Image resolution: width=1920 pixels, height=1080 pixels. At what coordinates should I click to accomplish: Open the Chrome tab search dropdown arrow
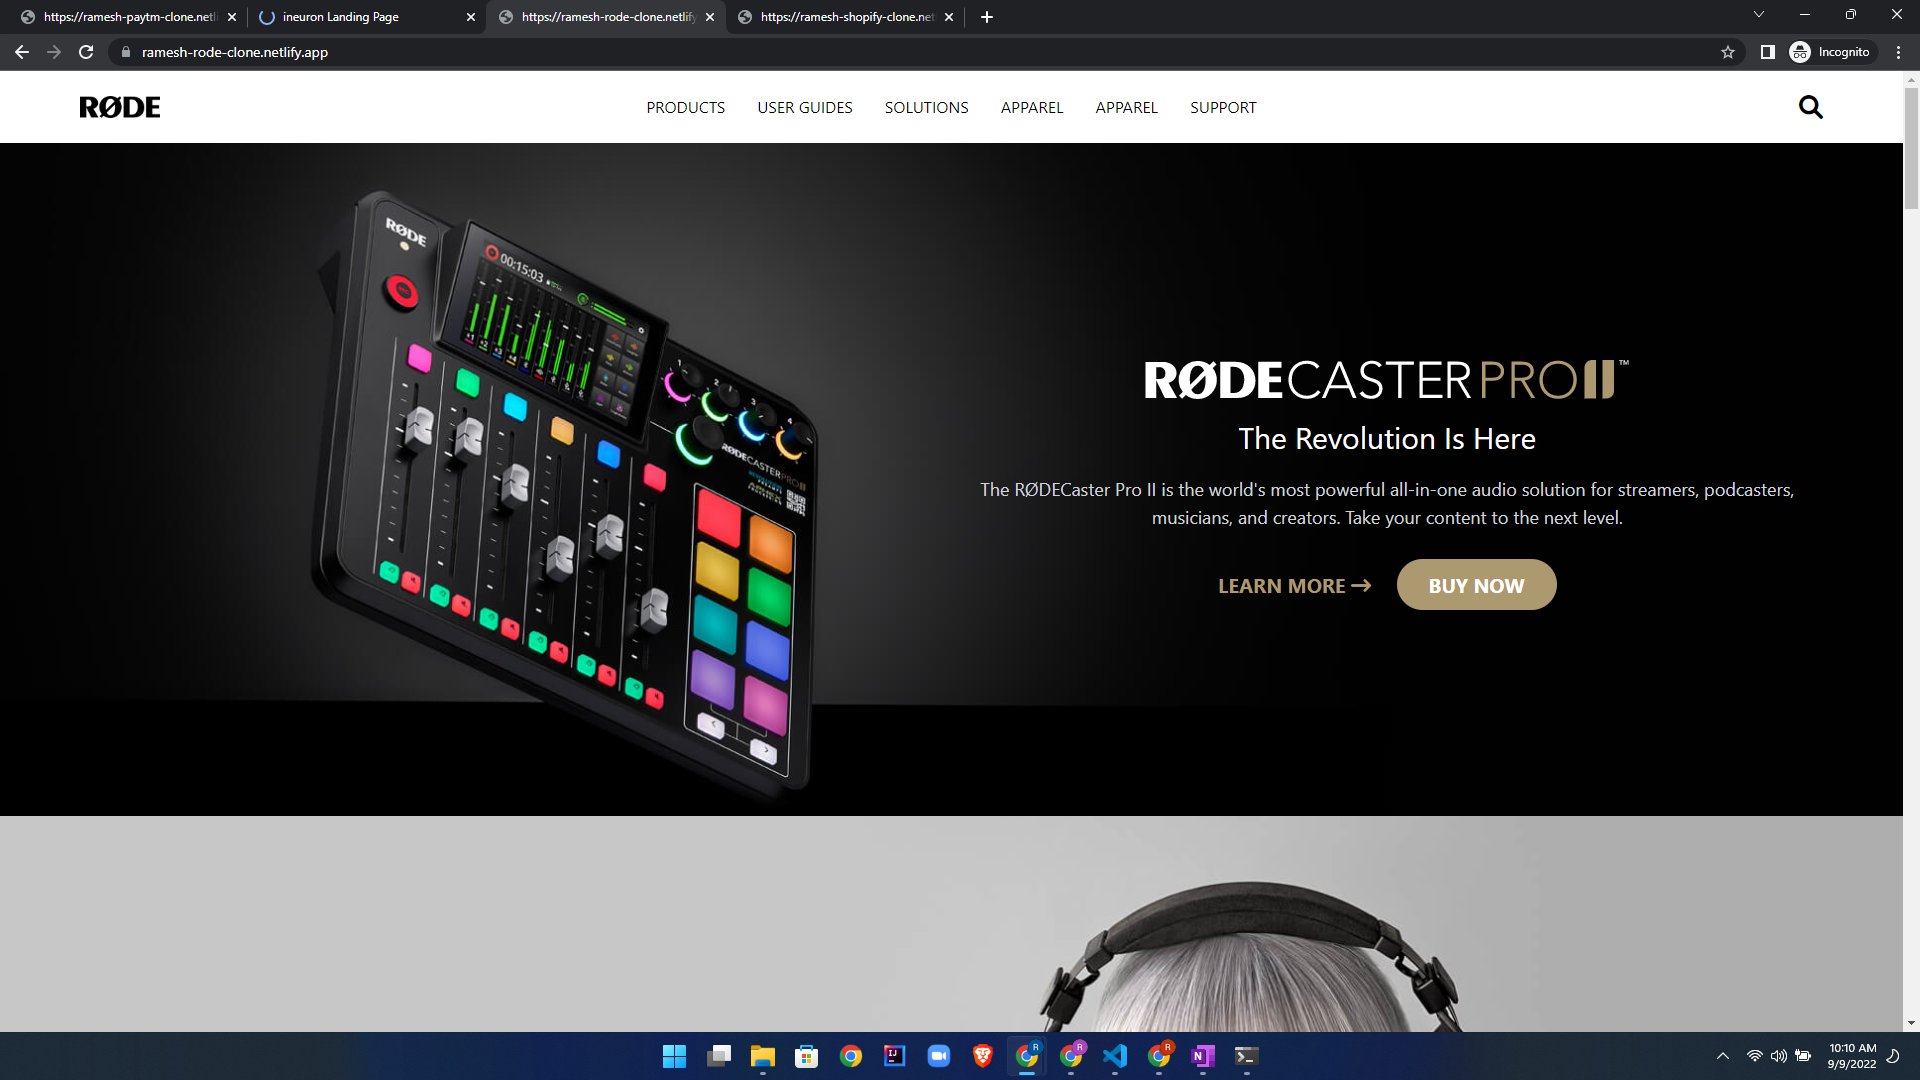coord(1759,15)
